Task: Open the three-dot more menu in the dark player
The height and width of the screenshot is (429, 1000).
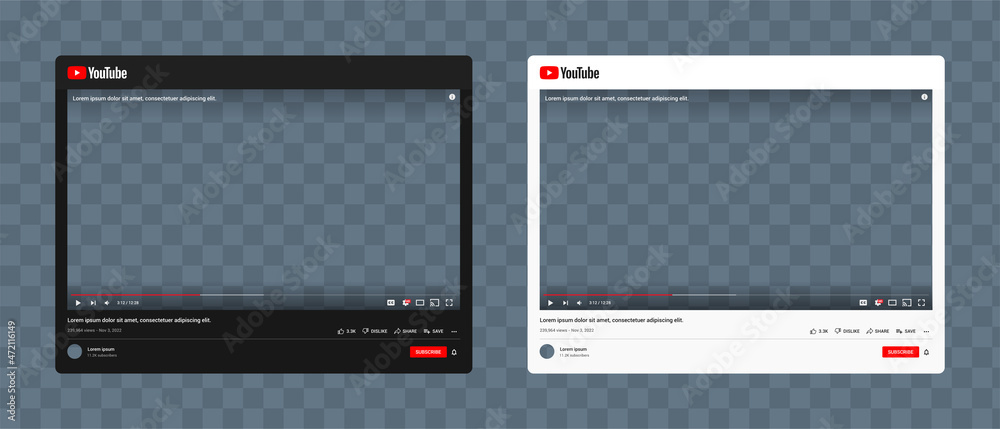Action: (x=454, y=331)
